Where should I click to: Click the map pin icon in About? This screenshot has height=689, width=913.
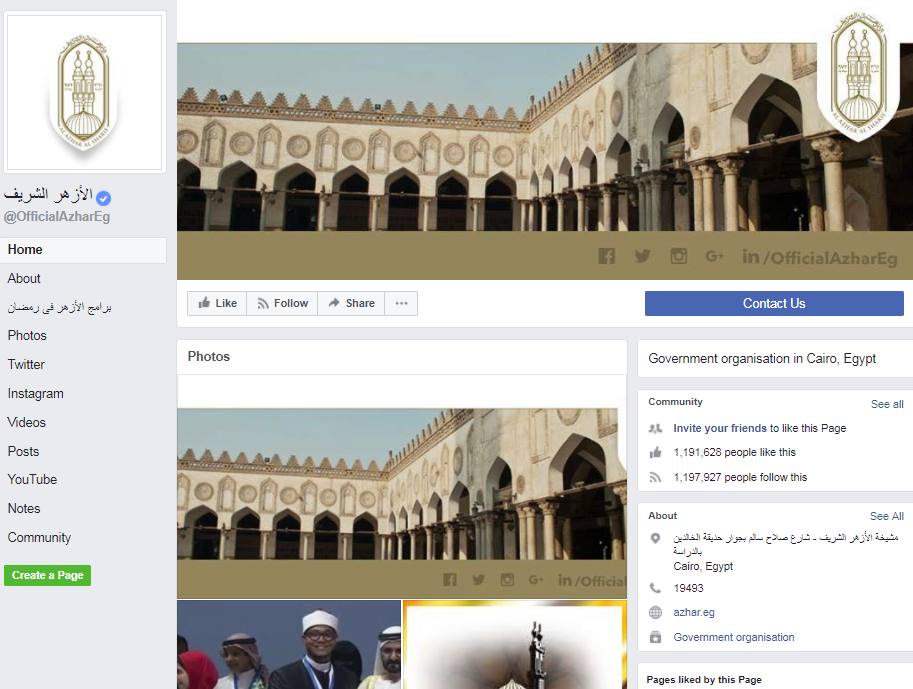pos(656,539)
